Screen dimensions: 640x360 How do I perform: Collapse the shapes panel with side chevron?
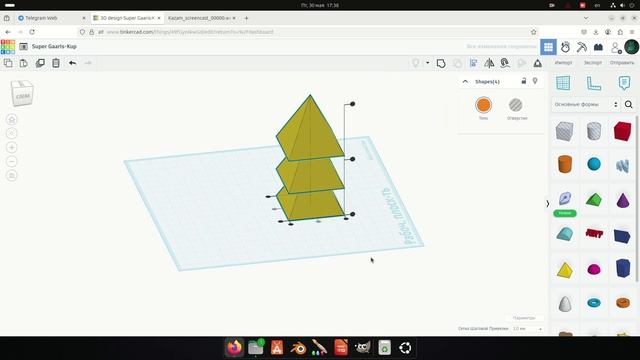click(547, 204)
